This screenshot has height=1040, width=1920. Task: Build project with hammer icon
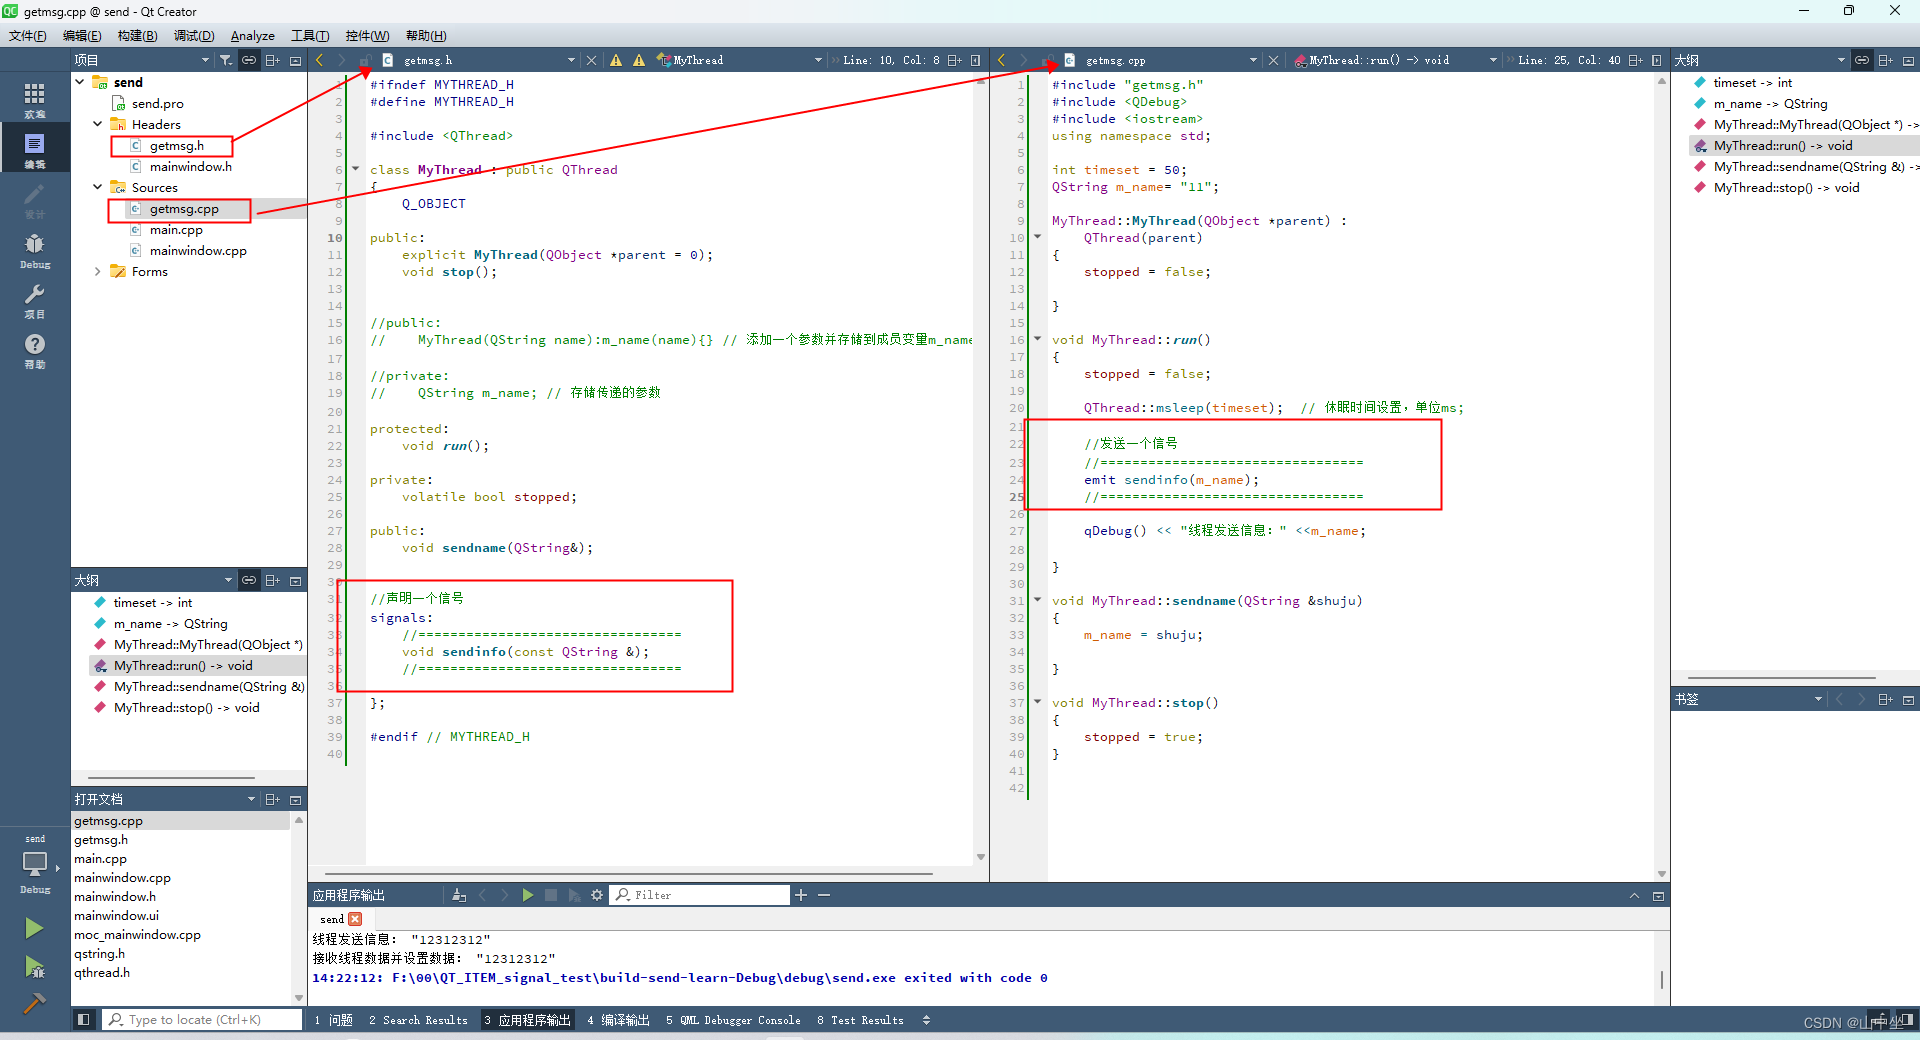coord(34,1002)
